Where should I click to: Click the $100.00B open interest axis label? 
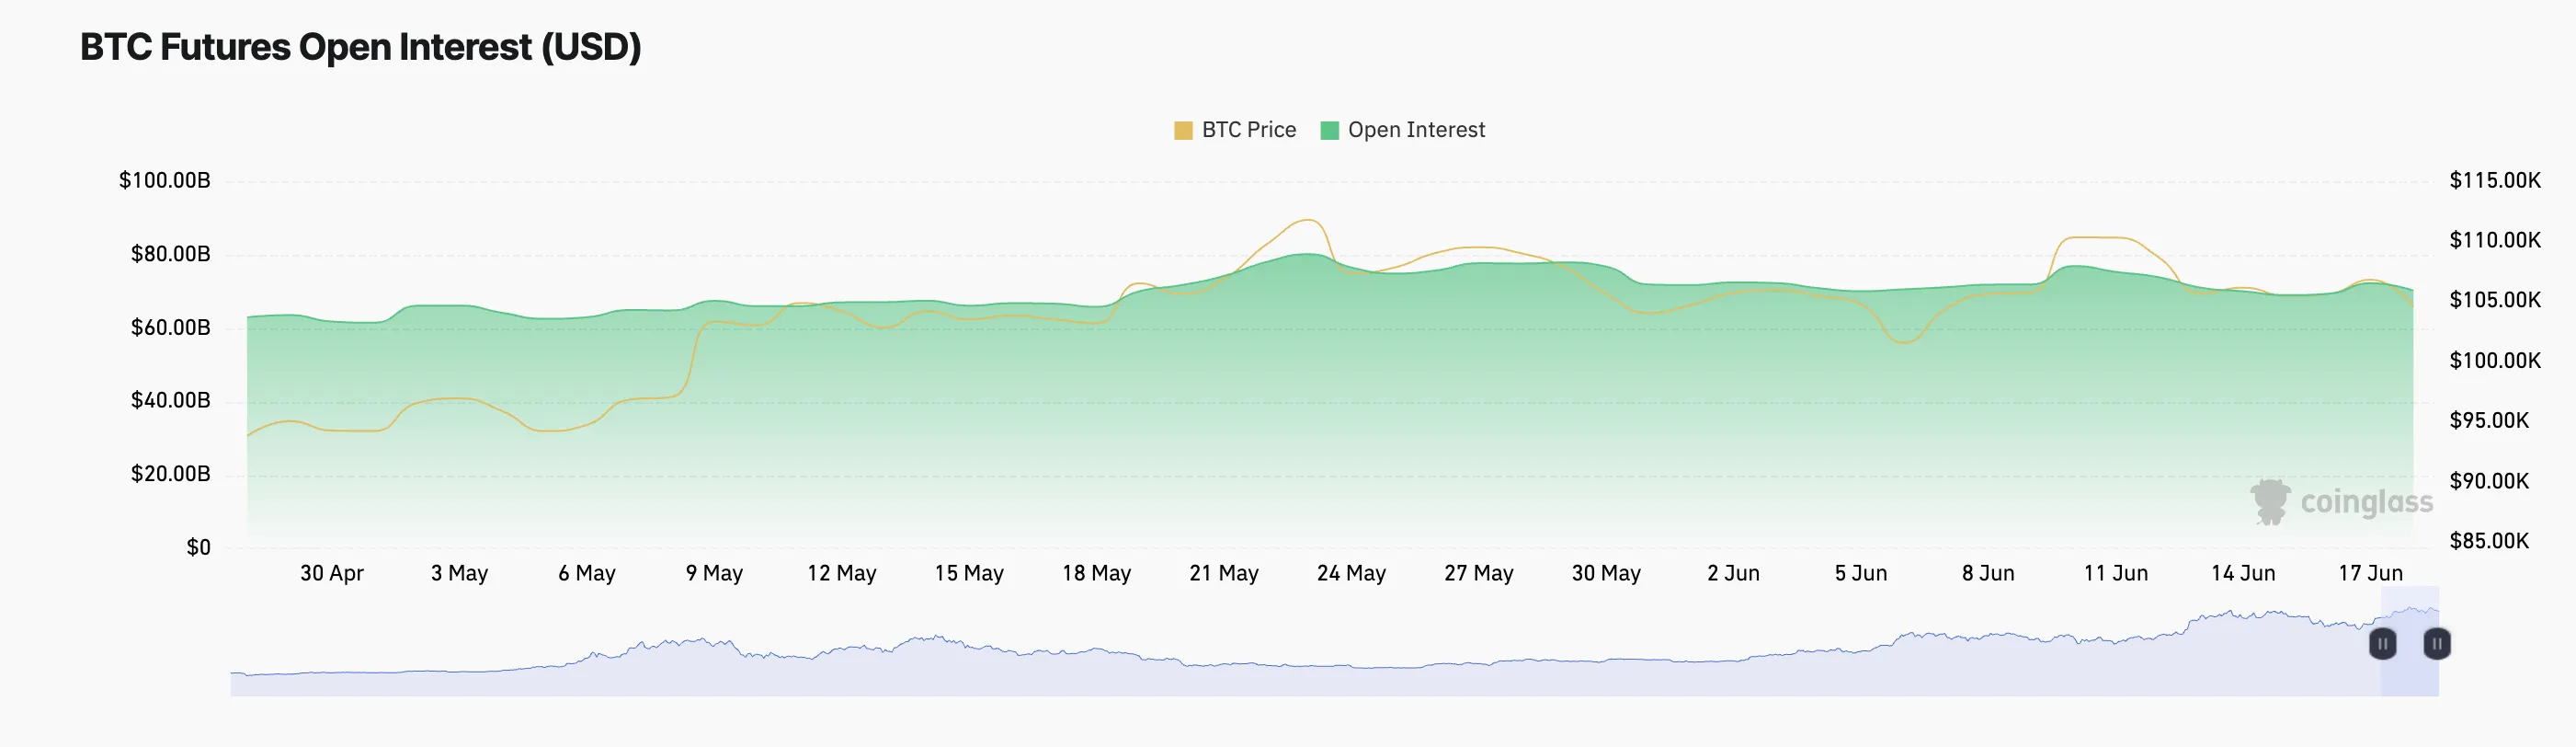click(x=165, y=180)
